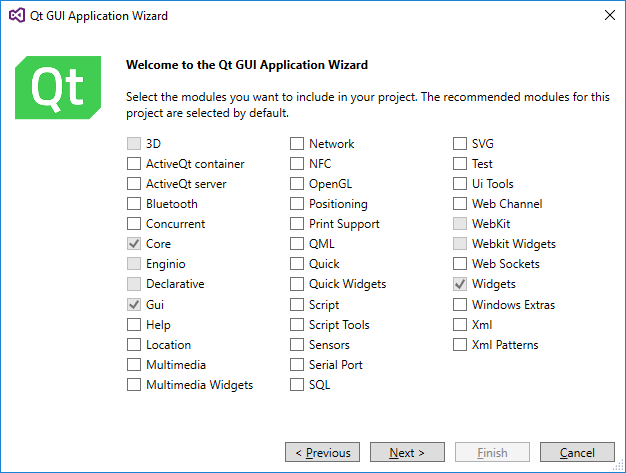Enable the SQL module
The height and width of the screenshot is (473, 626).
(x=297, y=385)
